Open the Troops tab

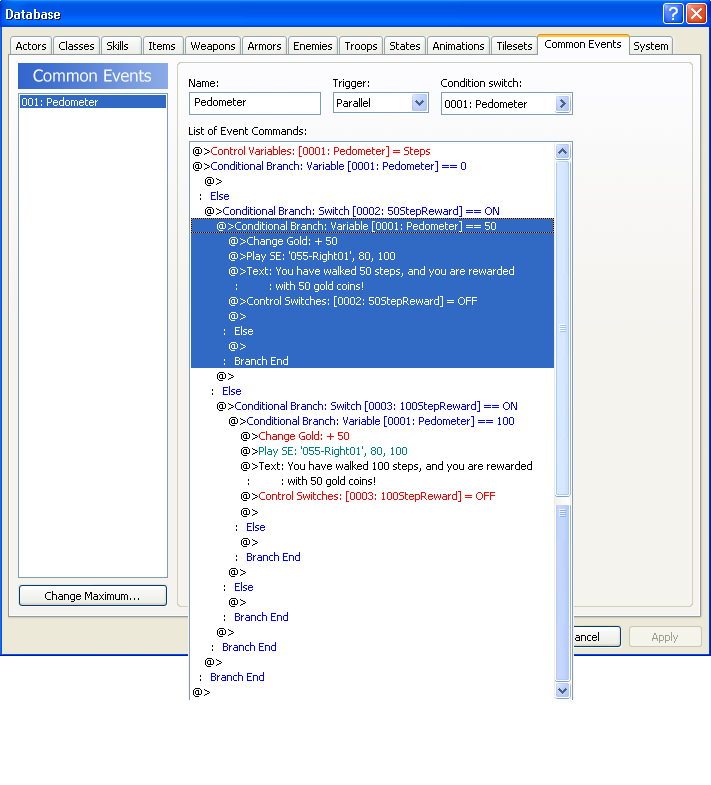361,46
